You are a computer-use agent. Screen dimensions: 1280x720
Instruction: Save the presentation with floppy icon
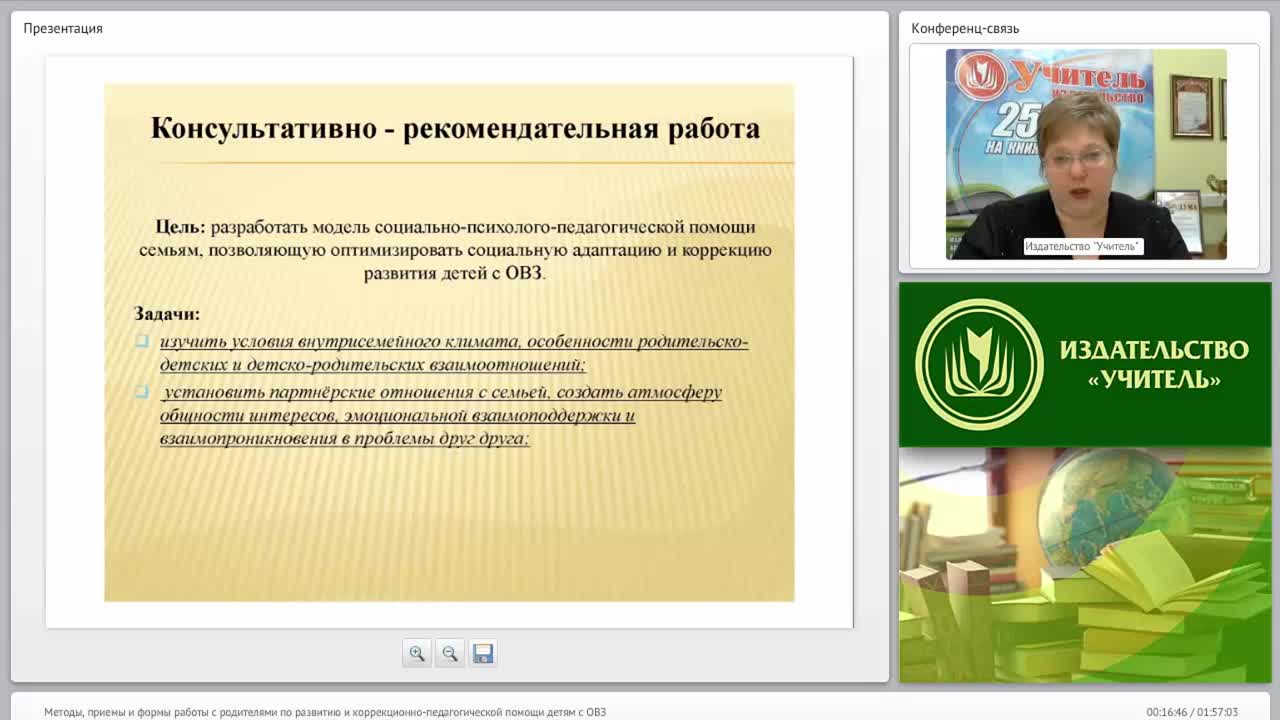[483, 653]
